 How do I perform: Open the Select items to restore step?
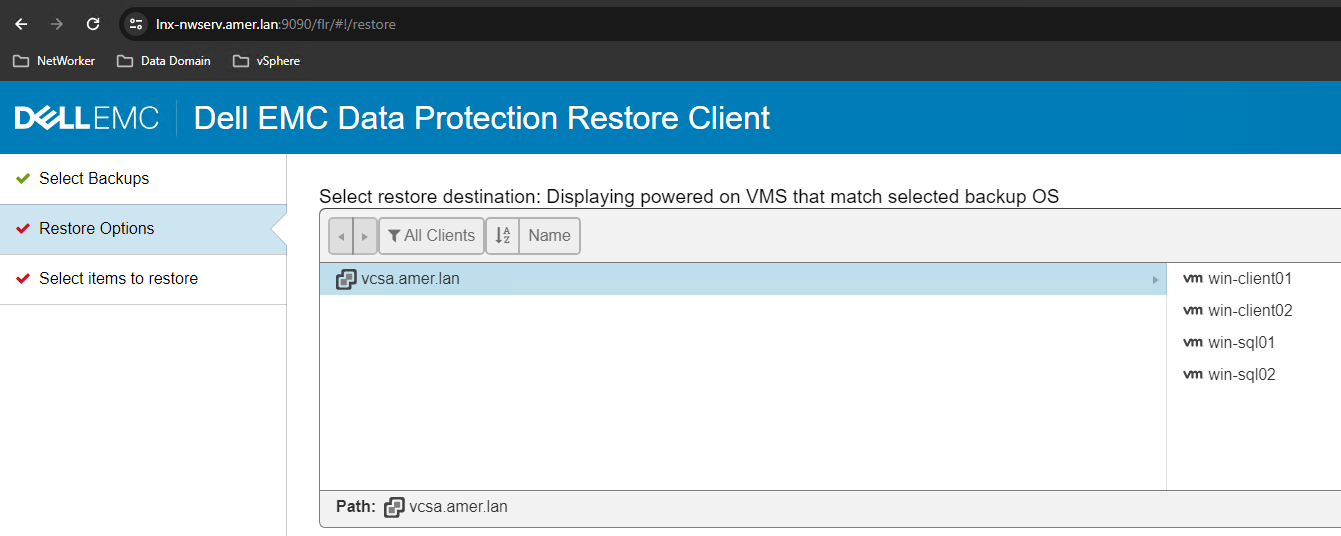[x=118, y=279]
